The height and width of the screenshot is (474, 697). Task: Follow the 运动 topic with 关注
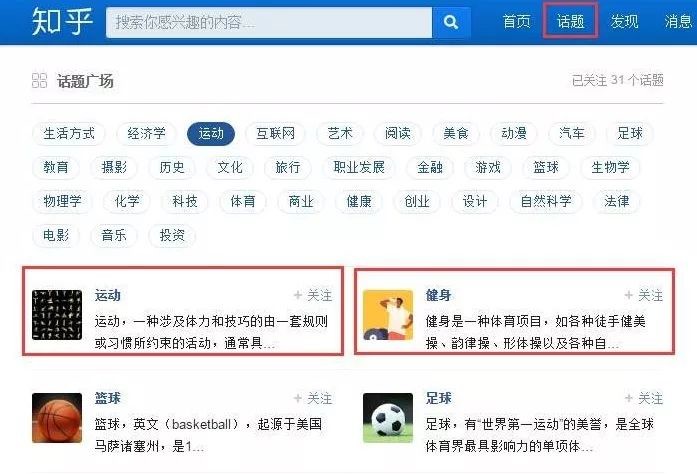(x=313, y=295)
